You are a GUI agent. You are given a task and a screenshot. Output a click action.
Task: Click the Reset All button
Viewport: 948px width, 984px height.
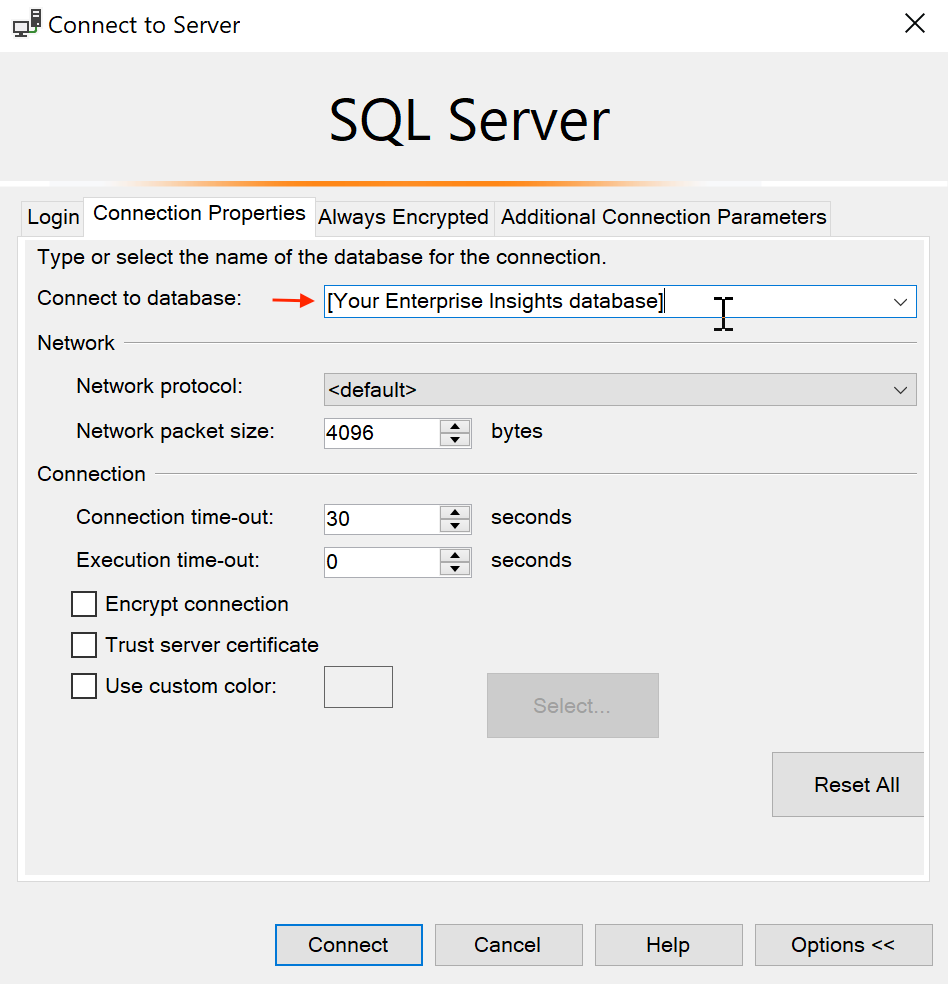point(848,784)
